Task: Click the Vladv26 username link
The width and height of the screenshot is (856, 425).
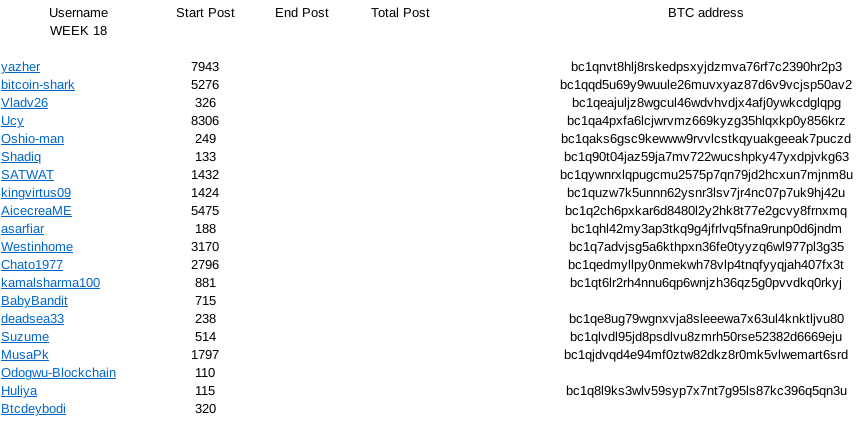Action: tap(24, 103)
